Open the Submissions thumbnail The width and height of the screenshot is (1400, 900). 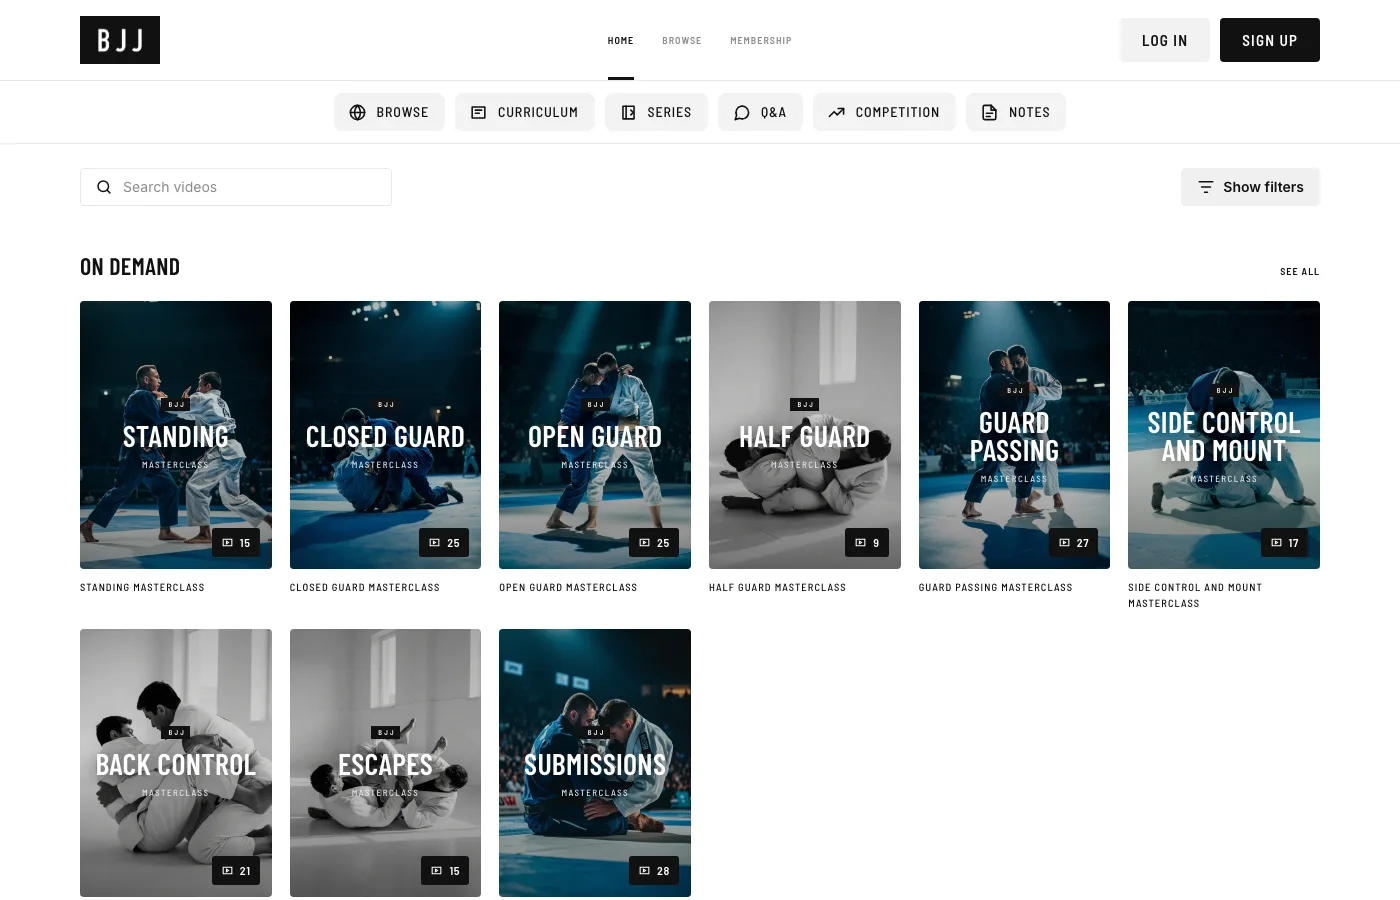click(595, 763)
